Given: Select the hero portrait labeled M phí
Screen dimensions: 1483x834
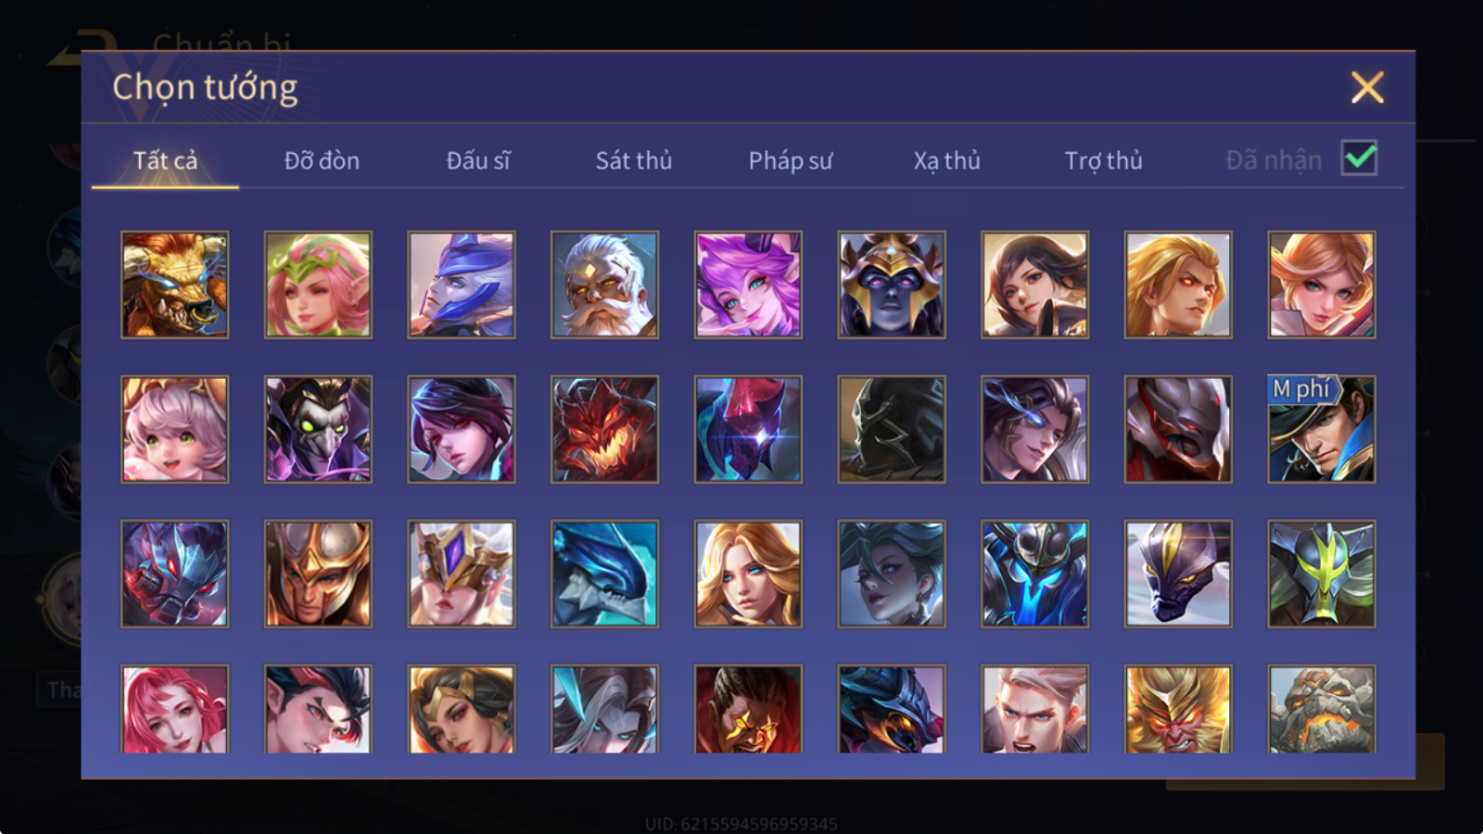Looking at the screenshot, I should [x=1322, y=430].
